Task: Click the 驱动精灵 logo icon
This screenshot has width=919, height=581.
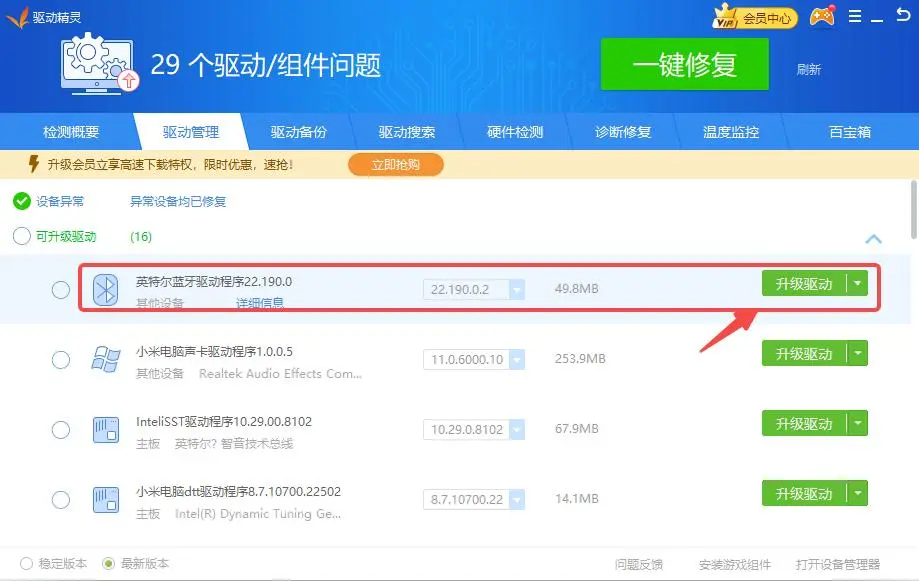Action: pyautogui.click(x=17, y=17)
